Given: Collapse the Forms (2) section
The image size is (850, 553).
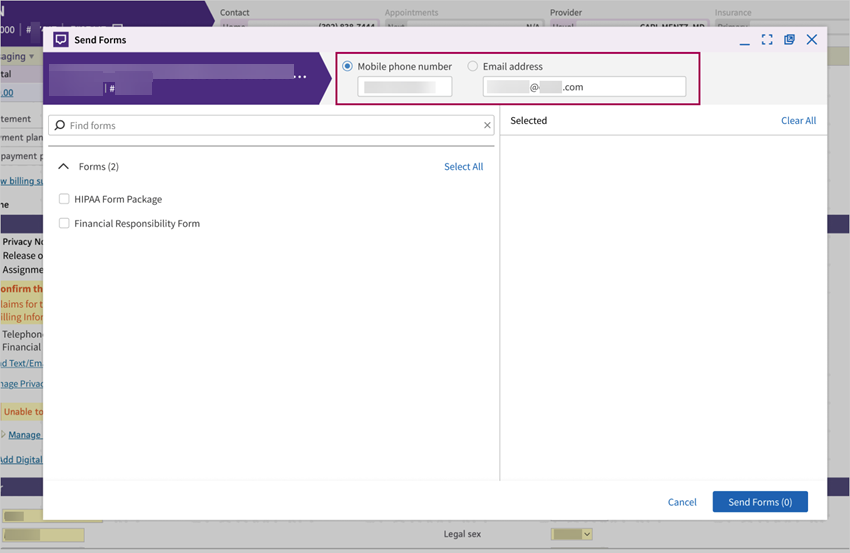Looking at the screenshot, I should pos(64,167).
